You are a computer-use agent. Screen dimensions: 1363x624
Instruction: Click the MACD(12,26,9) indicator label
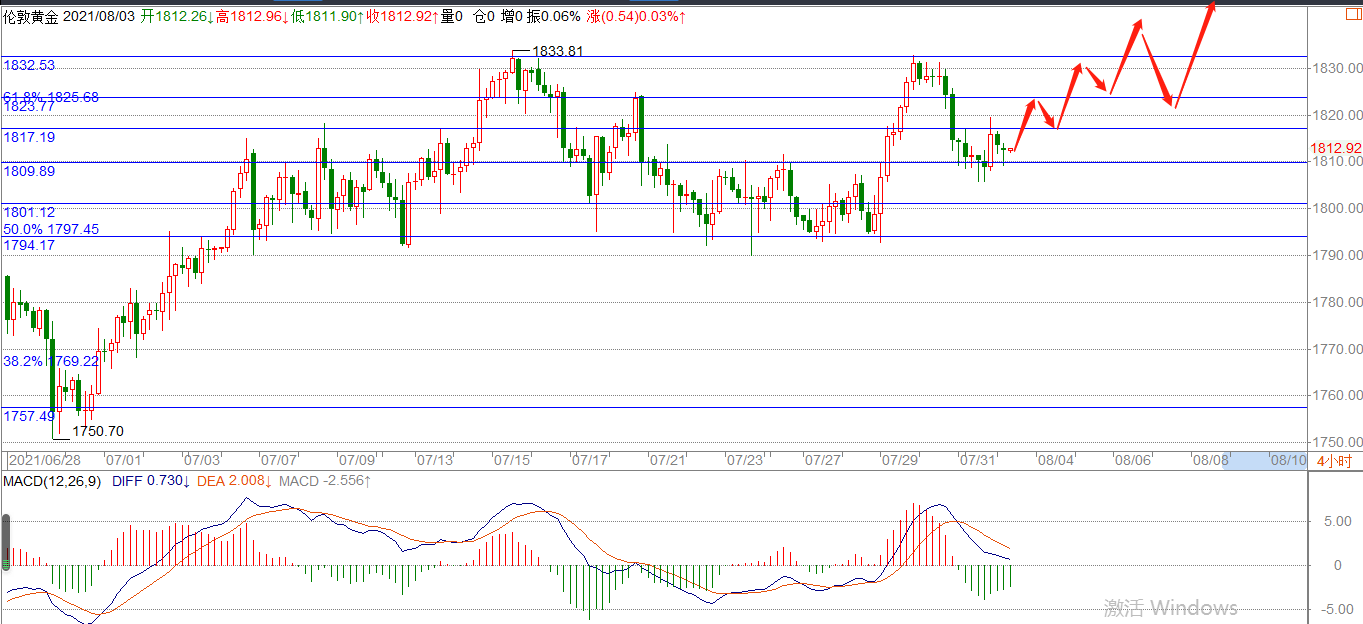pos(50,481)
